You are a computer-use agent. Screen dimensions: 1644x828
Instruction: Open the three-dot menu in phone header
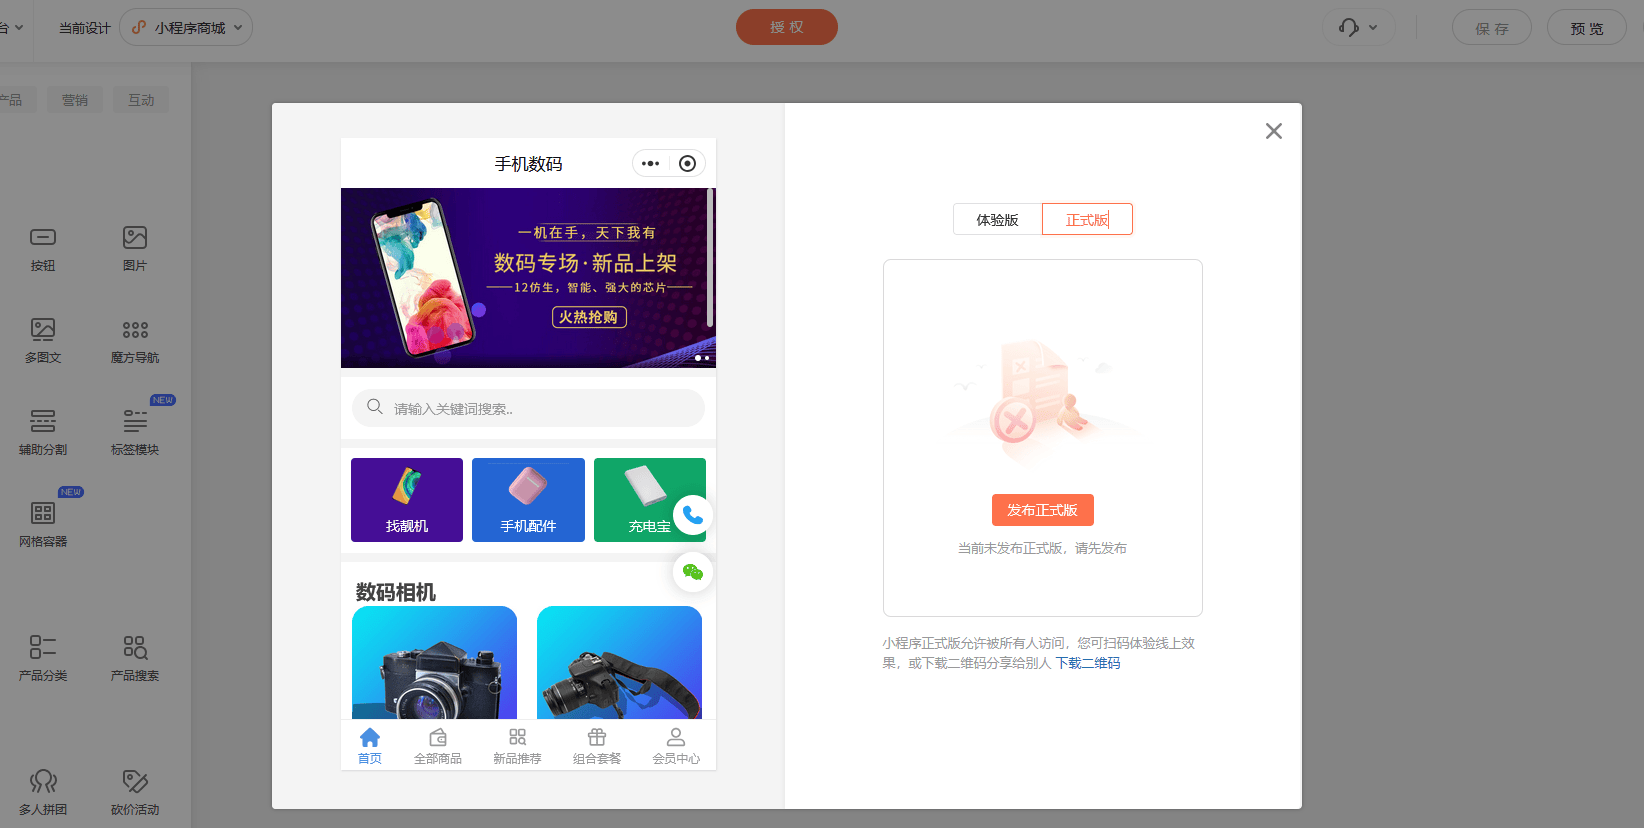pyautogui.click(x=651, y=164)
